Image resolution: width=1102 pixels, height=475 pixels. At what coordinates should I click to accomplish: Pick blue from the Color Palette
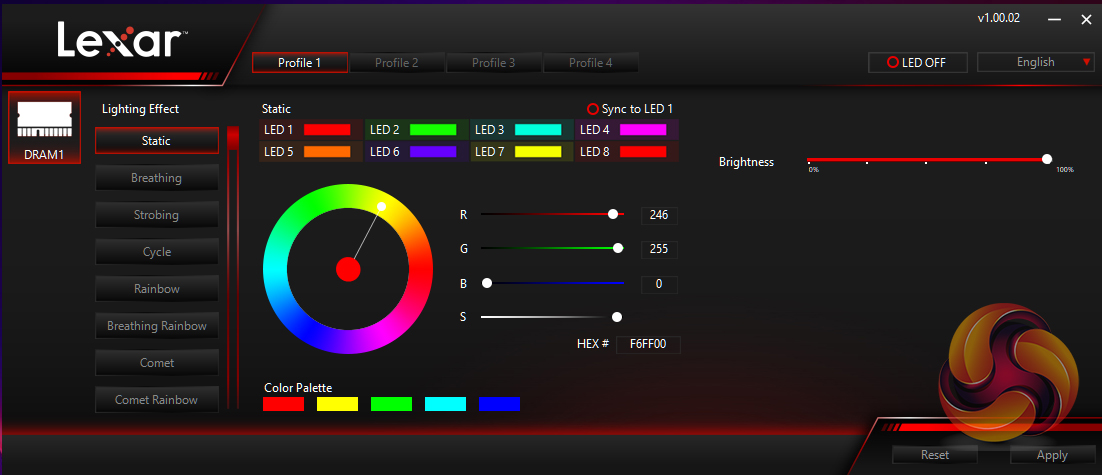[x=500, y=404]
